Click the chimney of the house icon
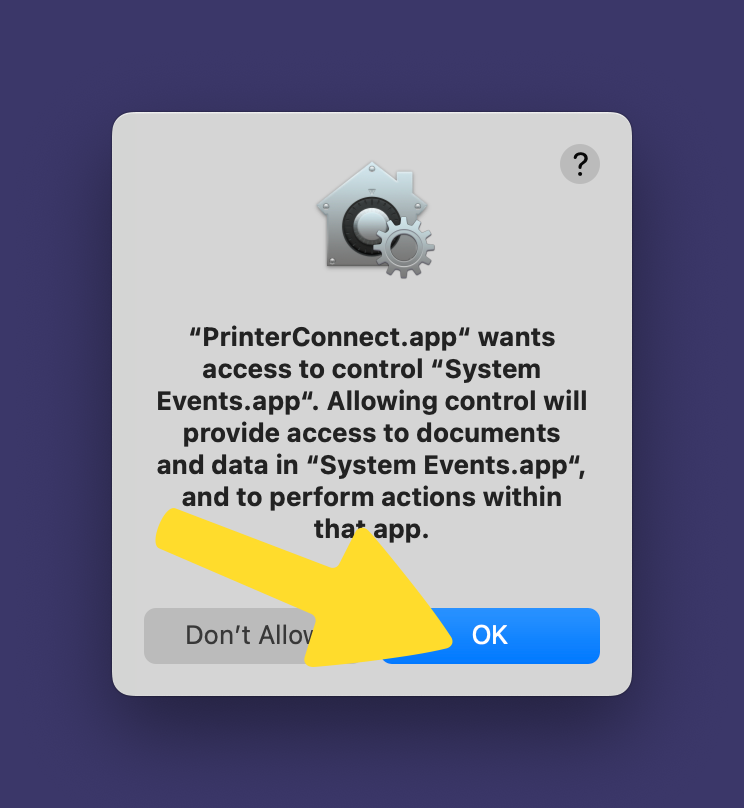744x808 pixels. pyautogui.click(x=405, y=181)
